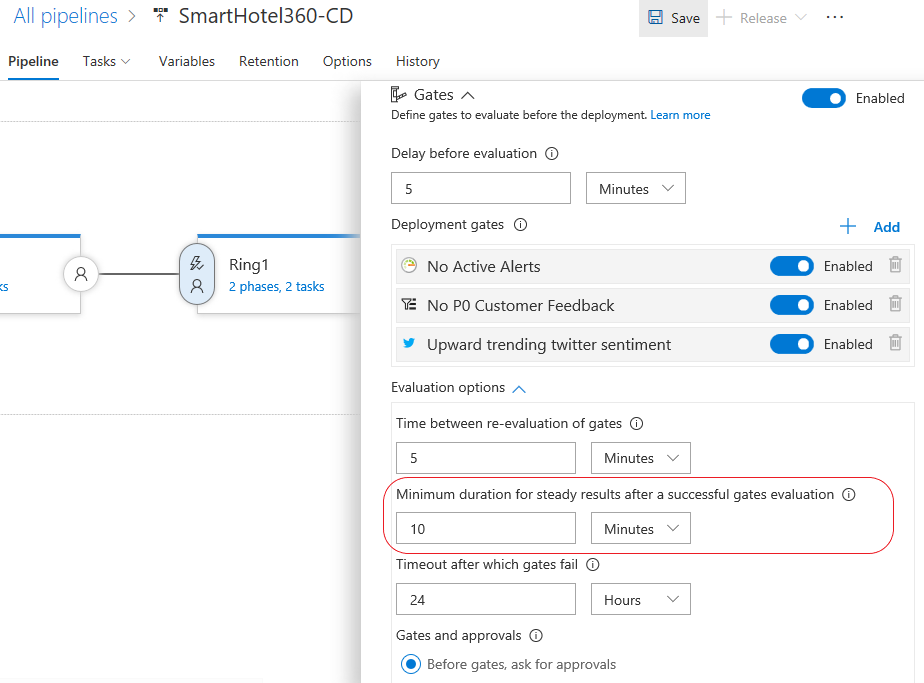Delete the Upward trending twitter sentiment gate
This screenshot has width=924, height=683.
tap(895, 344)
